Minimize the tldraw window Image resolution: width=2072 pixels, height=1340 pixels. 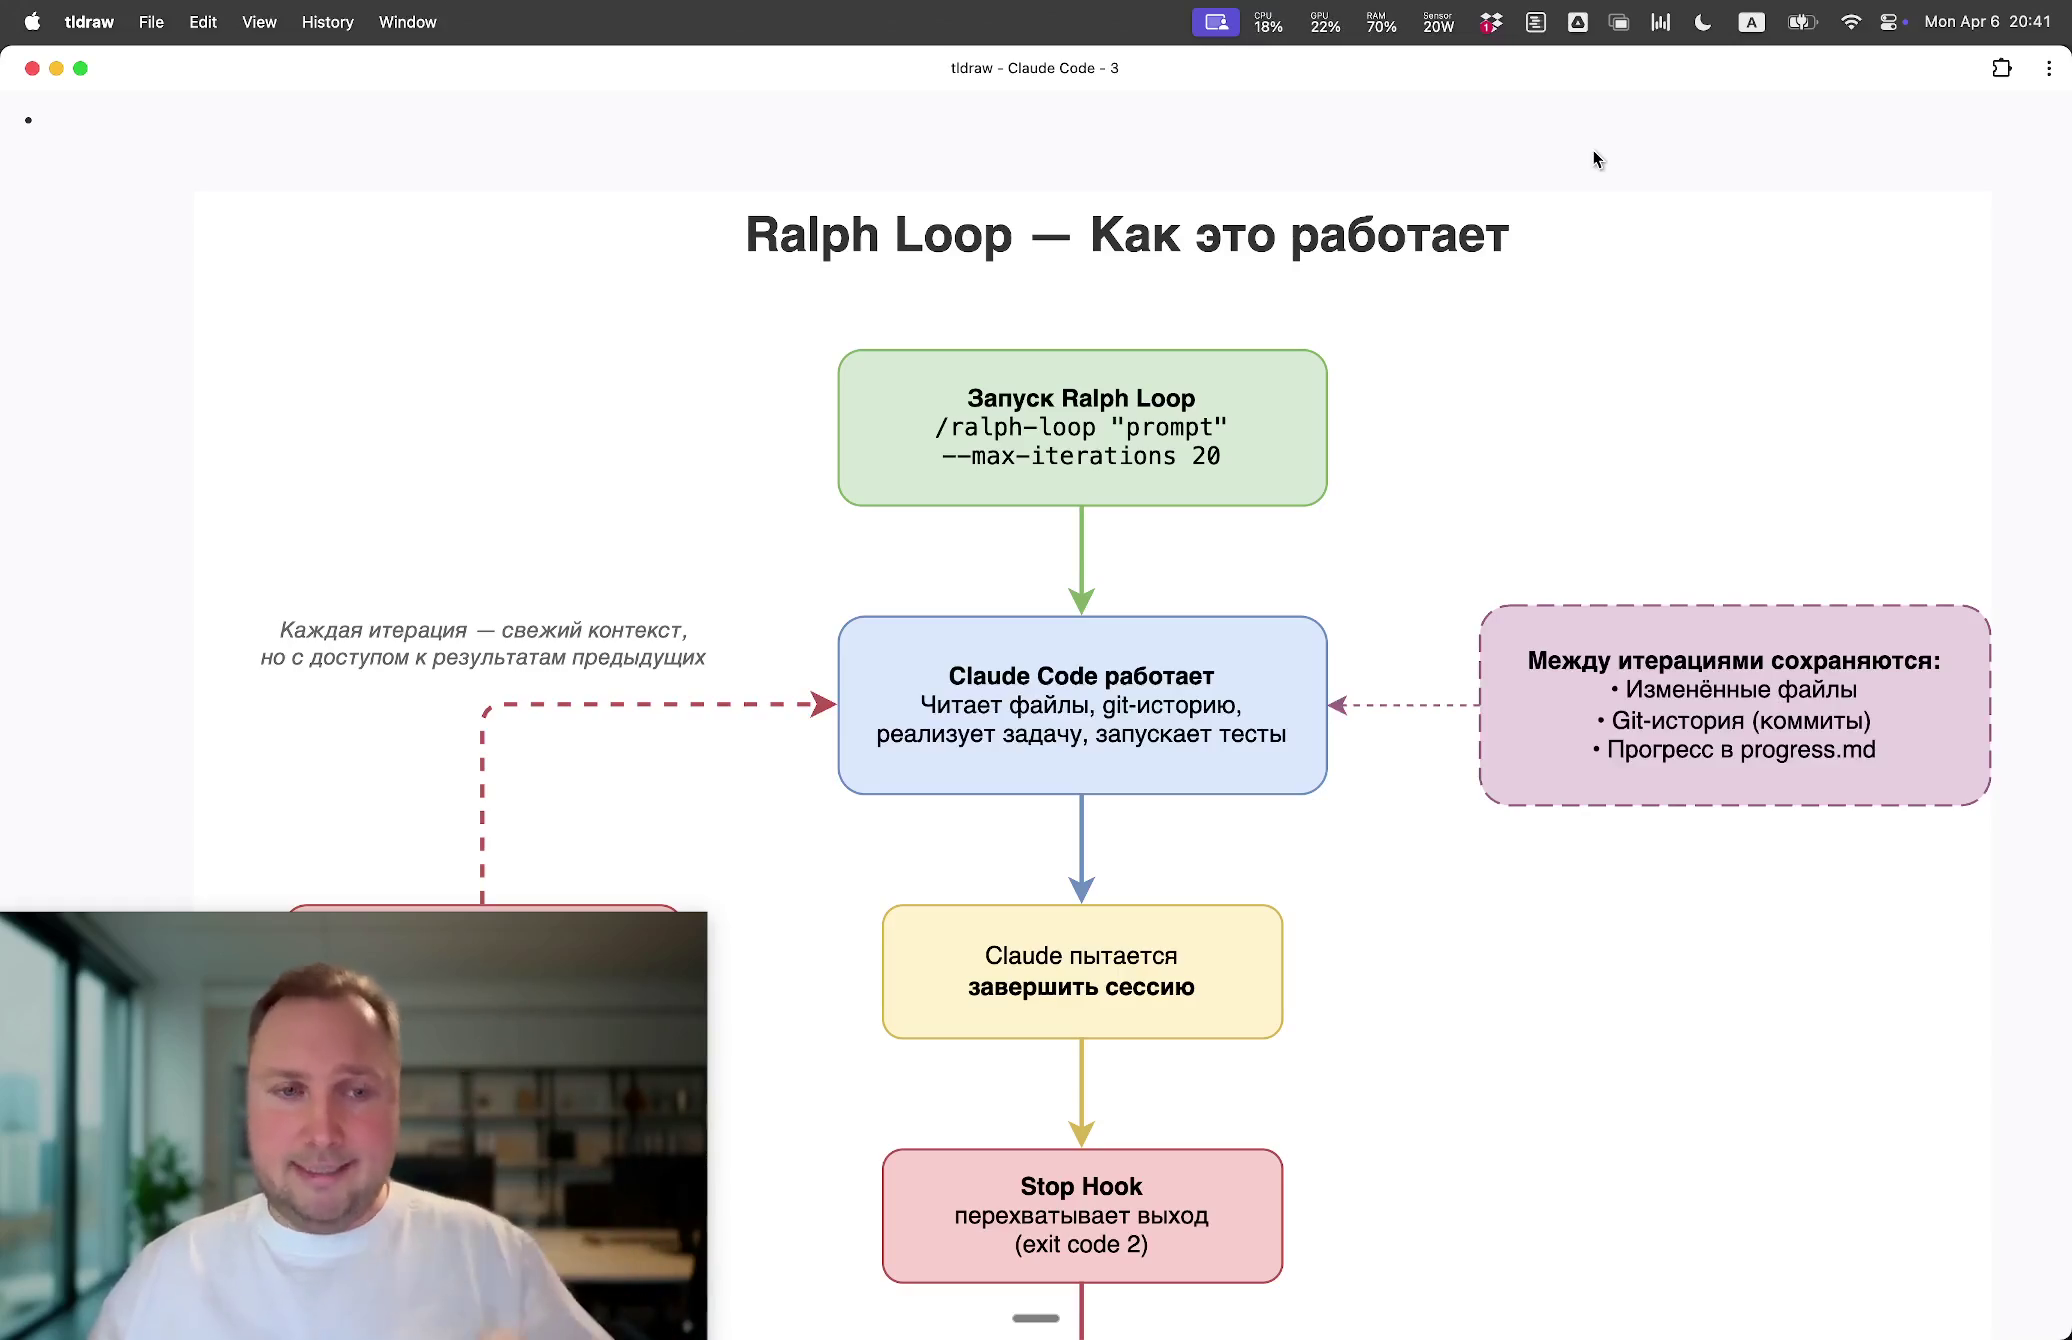(56, 68)
